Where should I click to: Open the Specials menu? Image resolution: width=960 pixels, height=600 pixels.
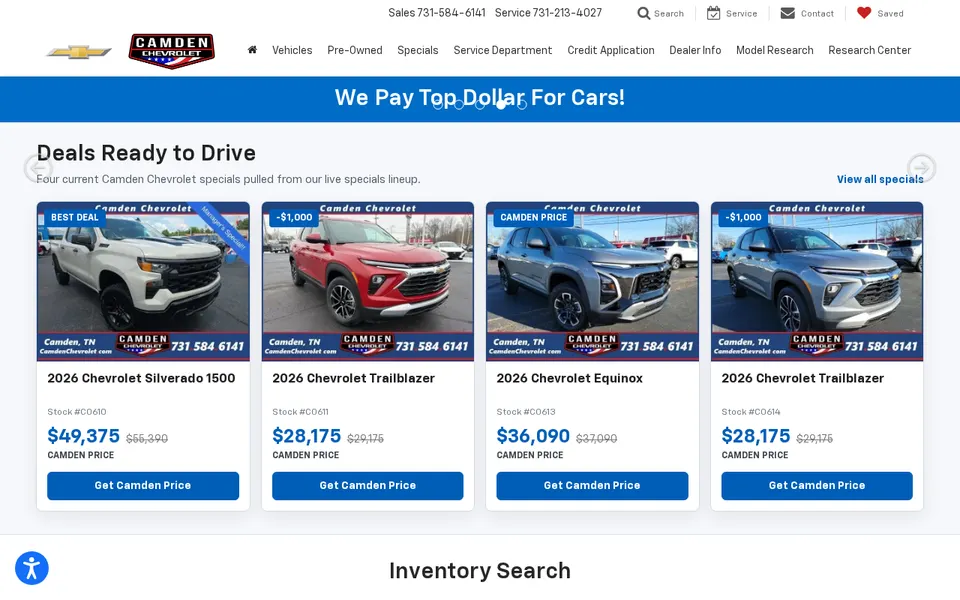click(x=418, y=50)
